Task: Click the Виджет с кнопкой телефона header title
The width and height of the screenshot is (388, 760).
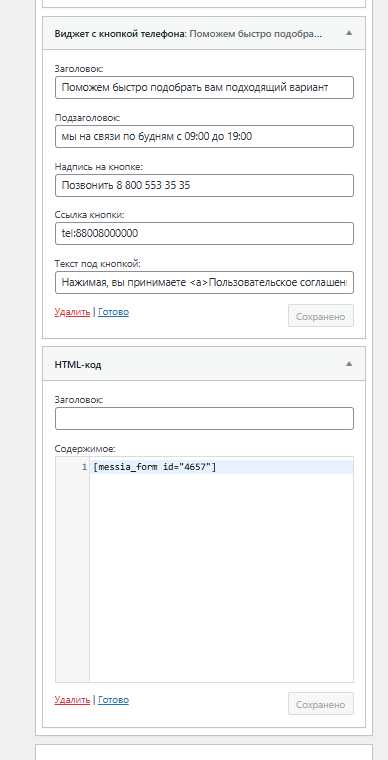Action: [x=187, y=34]
